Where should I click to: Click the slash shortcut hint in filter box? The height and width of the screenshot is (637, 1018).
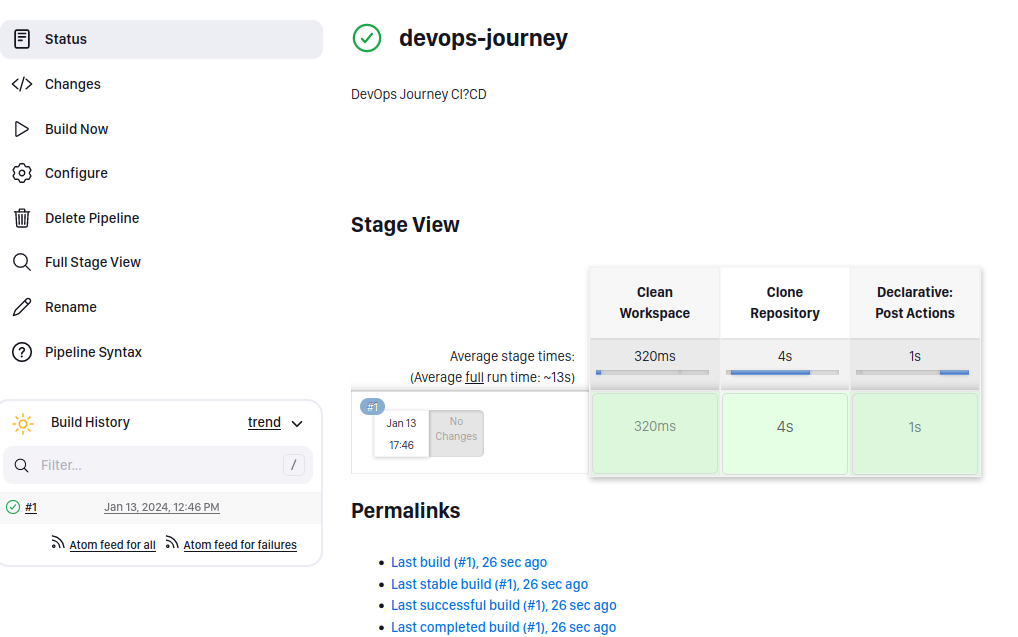point(293,464)
